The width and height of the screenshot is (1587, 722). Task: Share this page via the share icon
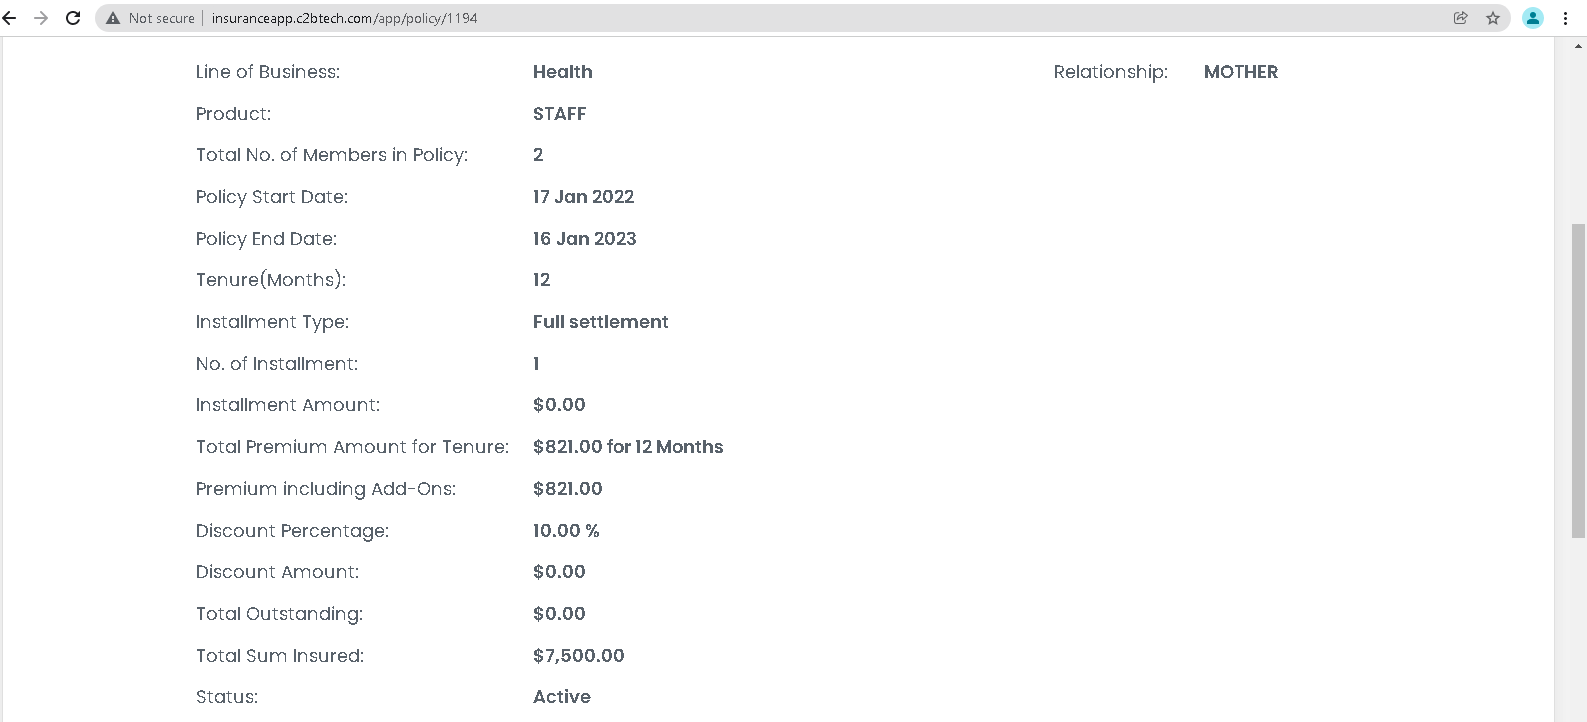(x=1461, y=18)
